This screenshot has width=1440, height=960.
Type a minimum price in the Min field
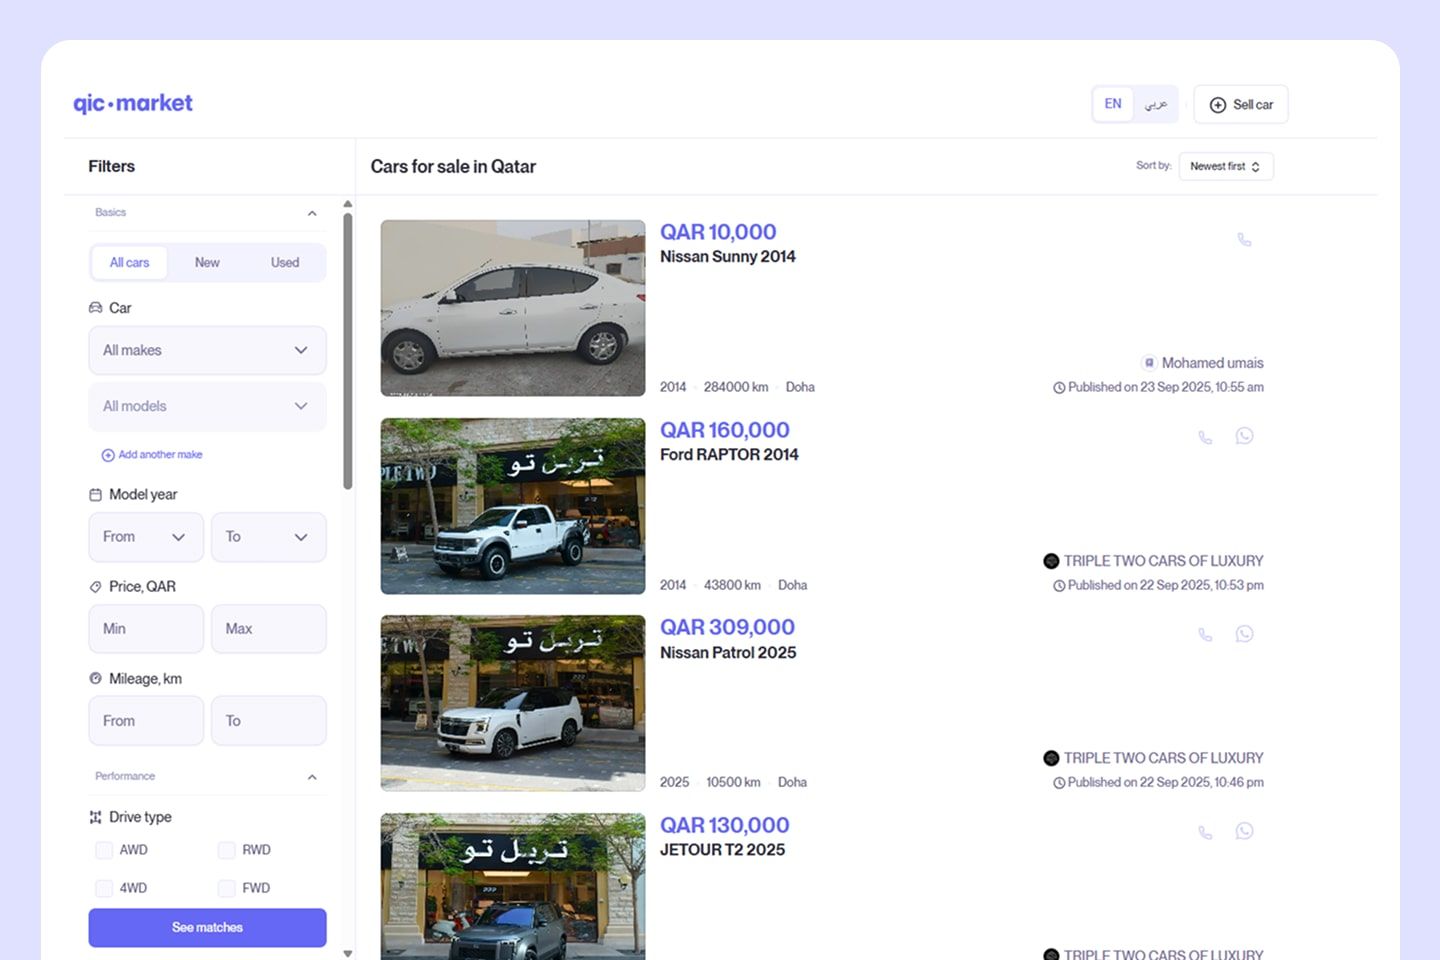[146, 629]
